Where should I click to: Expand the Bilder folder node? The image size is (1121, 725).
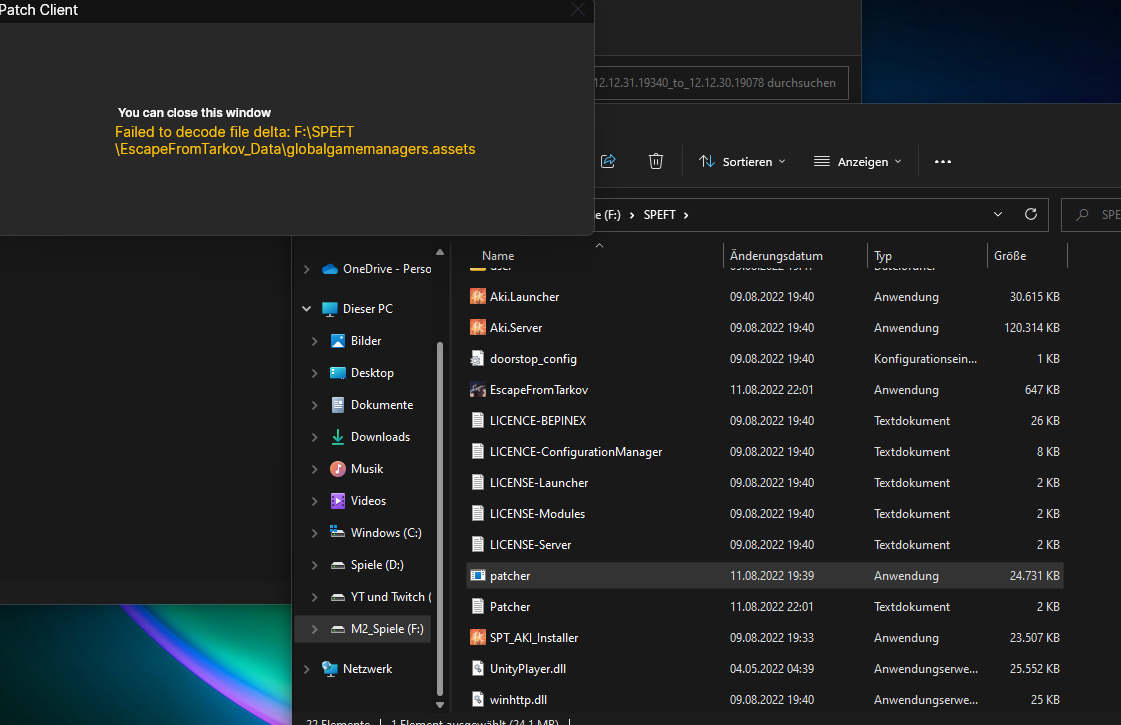click(x=315, y=341)
